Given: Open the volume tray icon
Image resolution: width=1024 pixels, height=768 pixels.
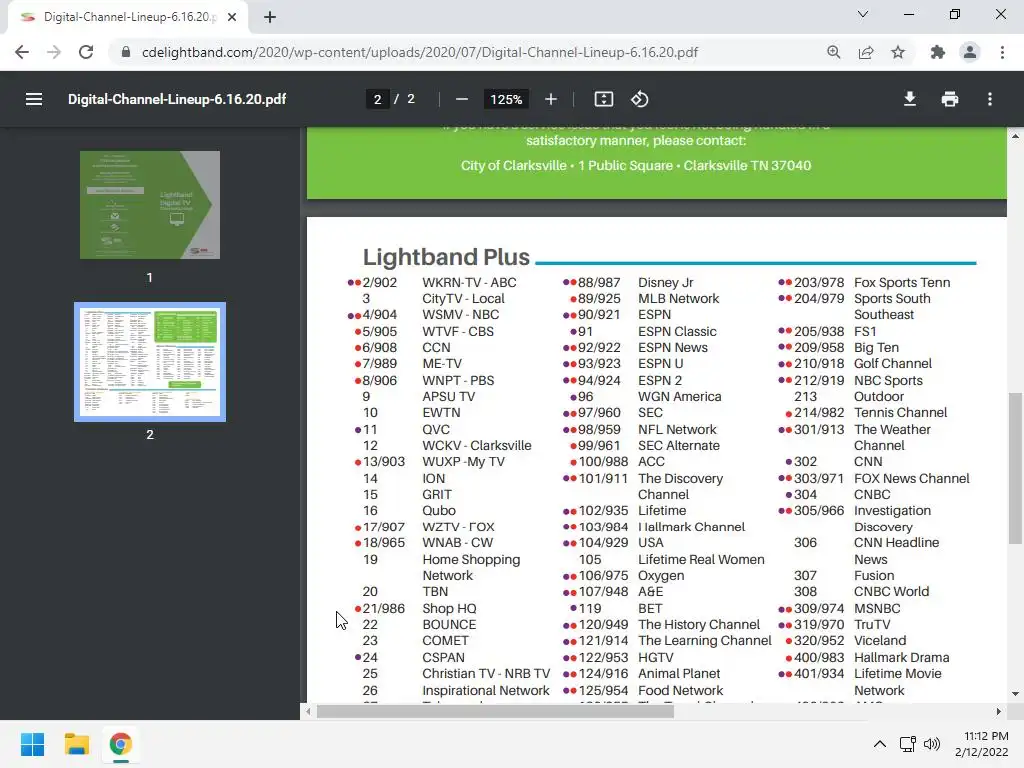Looking at the screenshot, I should tap(932, 744).
